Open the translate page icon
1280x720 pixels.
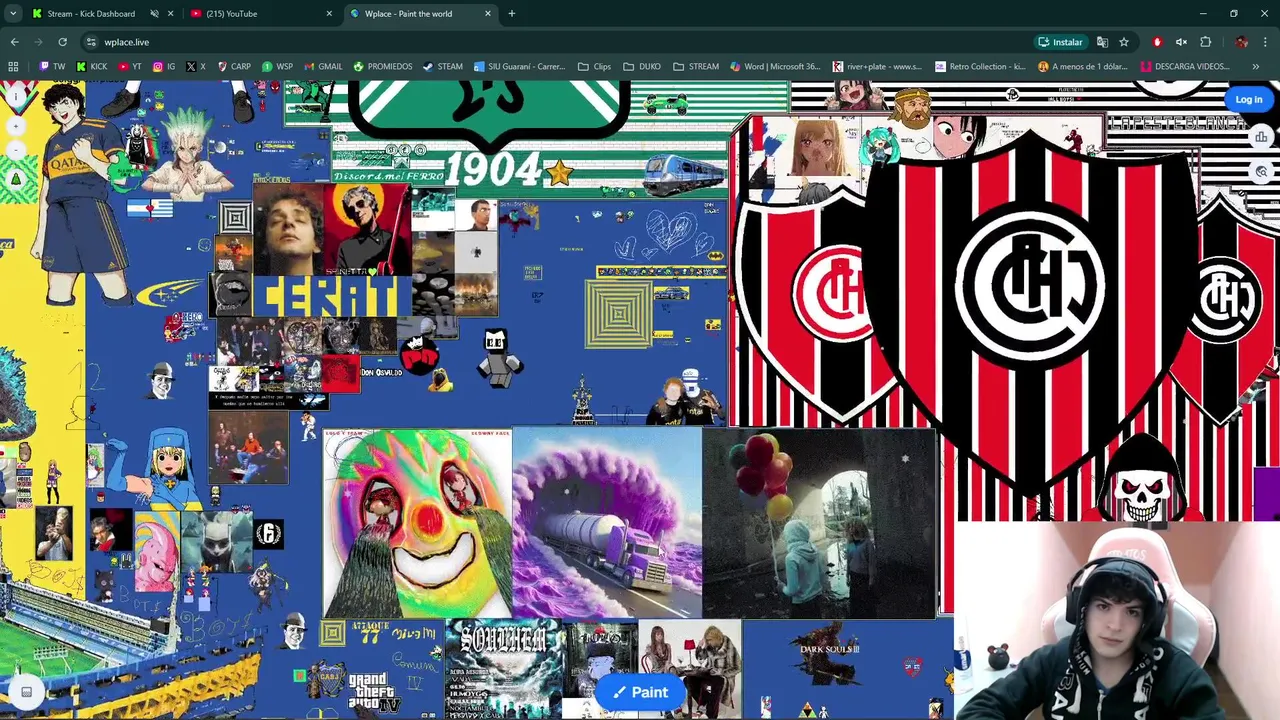pyautogui.click(x=1102, y=42)
